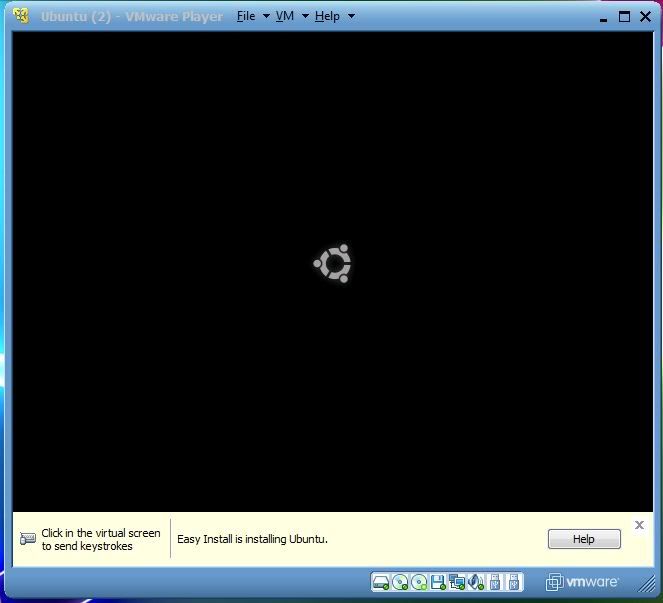Click the first CD/DVD drive icon
This screenshot has width=663, height=603.
pyautogui.click(x=400, y=582)
